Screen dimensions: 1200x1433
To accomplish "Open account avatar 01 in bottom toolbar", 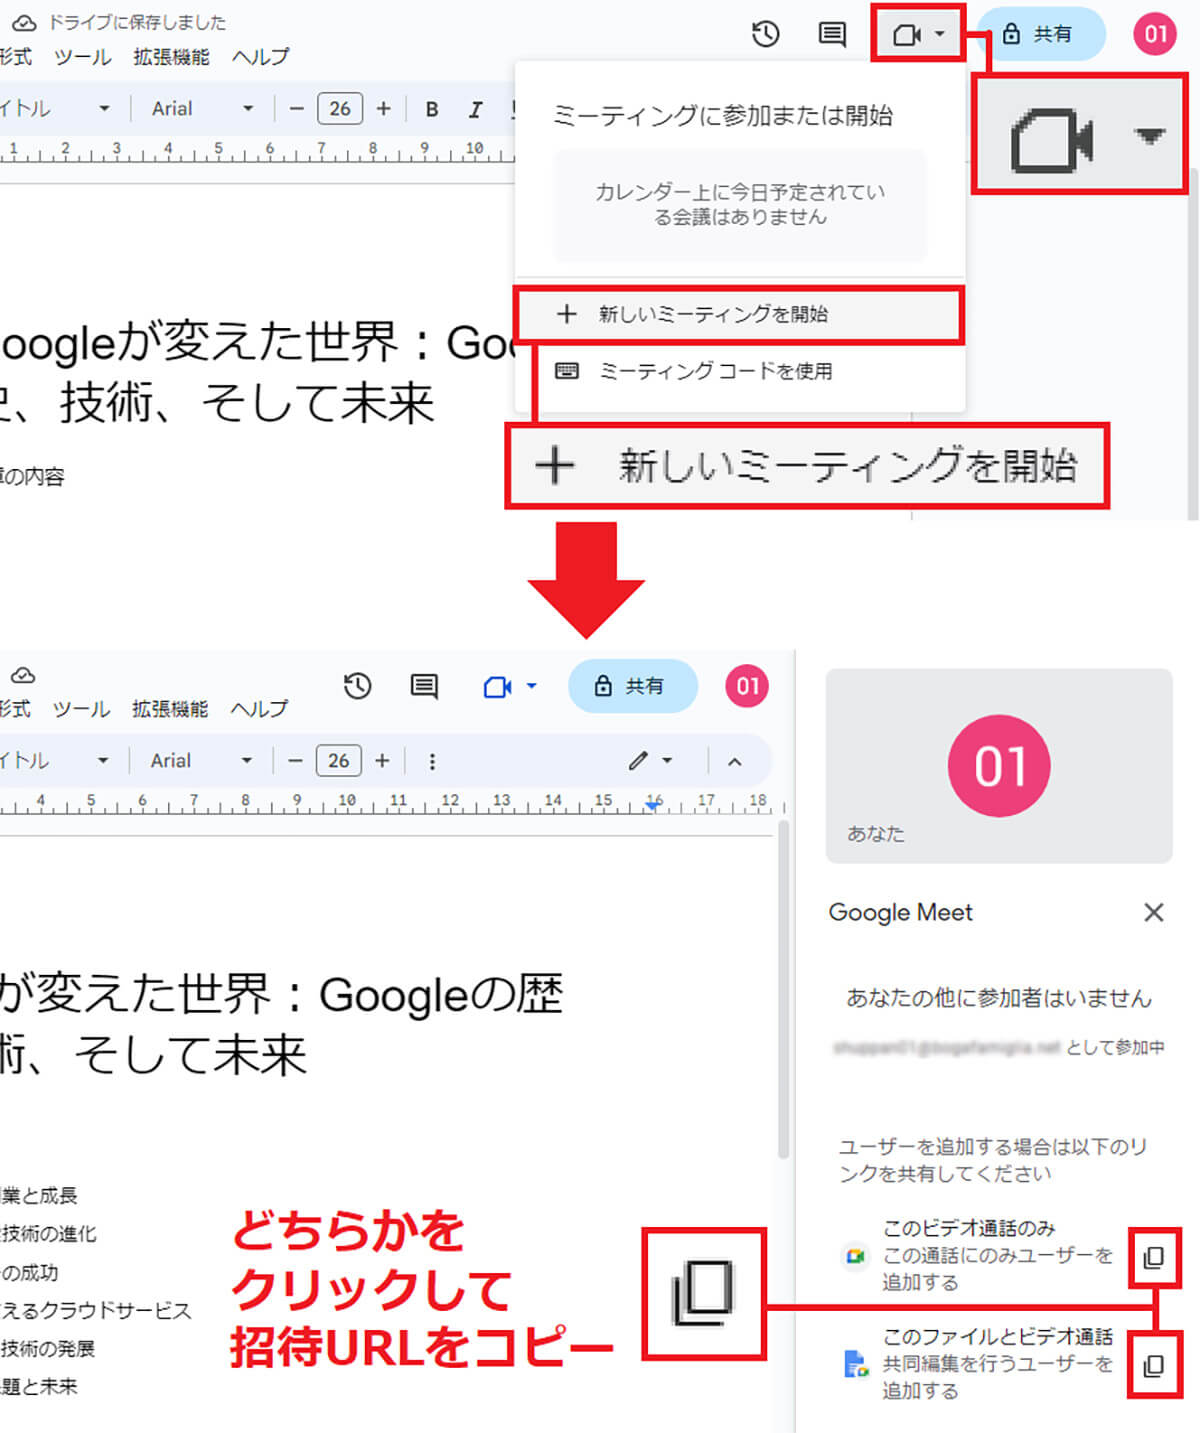I will pyautogui.click(x=747, y=686).
